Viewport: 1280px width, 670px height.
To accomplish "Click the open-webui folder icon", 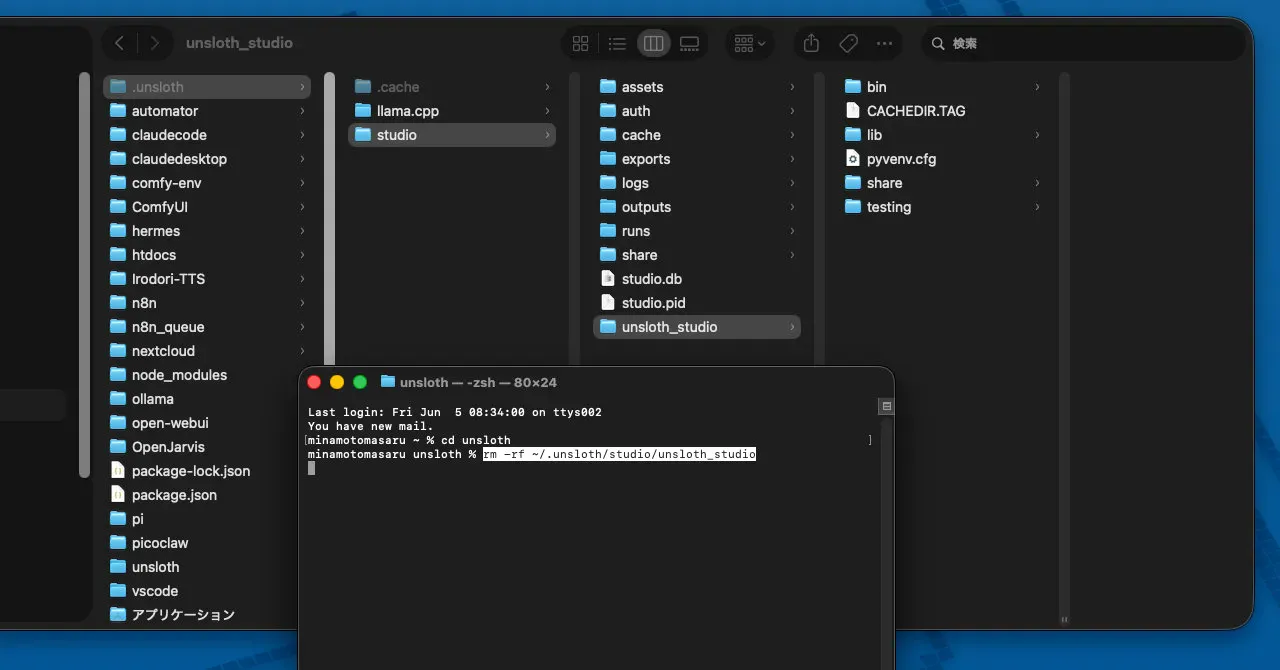I will click(118, 423).
